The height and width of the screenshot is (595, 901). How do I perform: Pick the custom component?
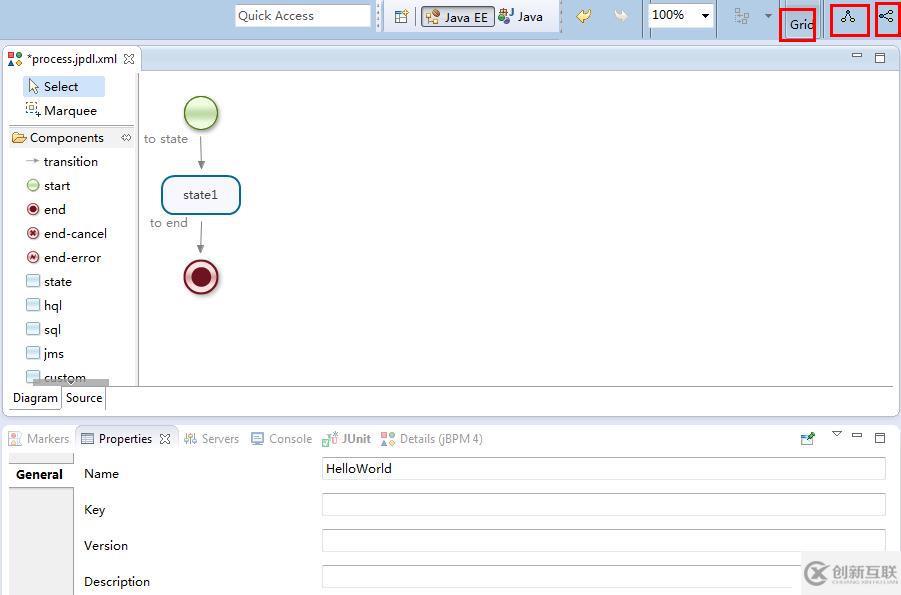(56, 377)
